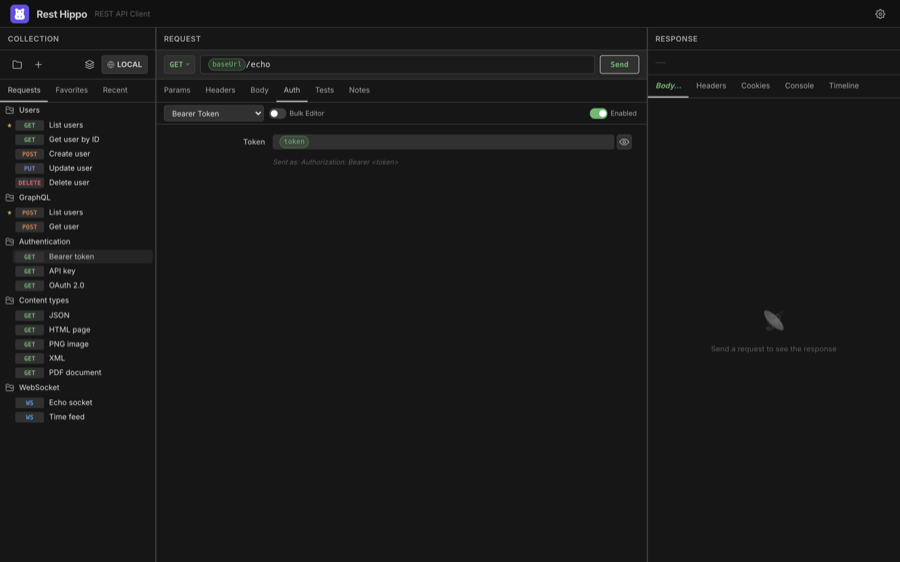Select the response Body tab
Image resolution: width=900 pixels, height=562 pixels.
pos(668,86)
